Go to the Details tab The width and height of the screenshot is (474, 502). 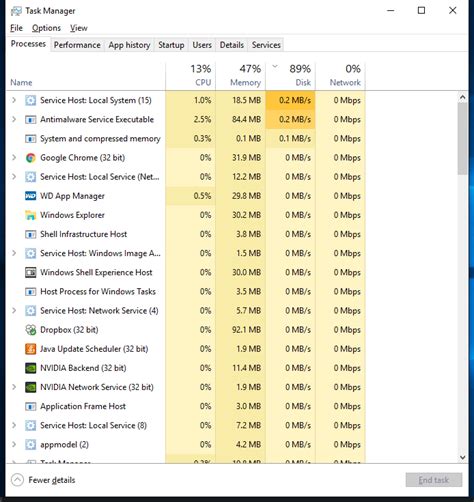[232, 45]
